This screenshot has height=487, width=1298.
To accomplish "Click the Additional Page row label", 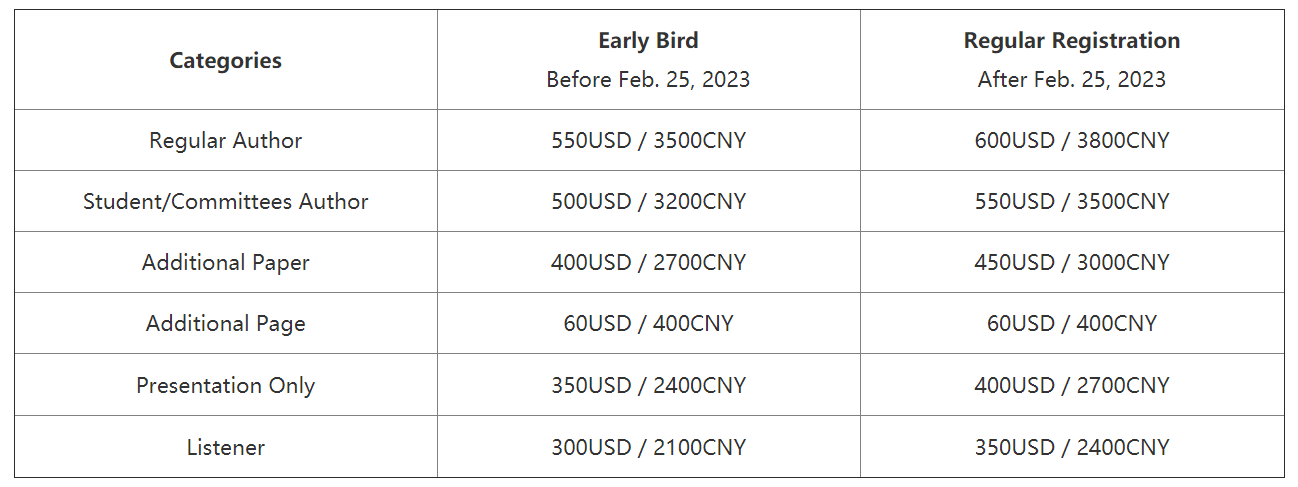I will click(x=226, y=324).
